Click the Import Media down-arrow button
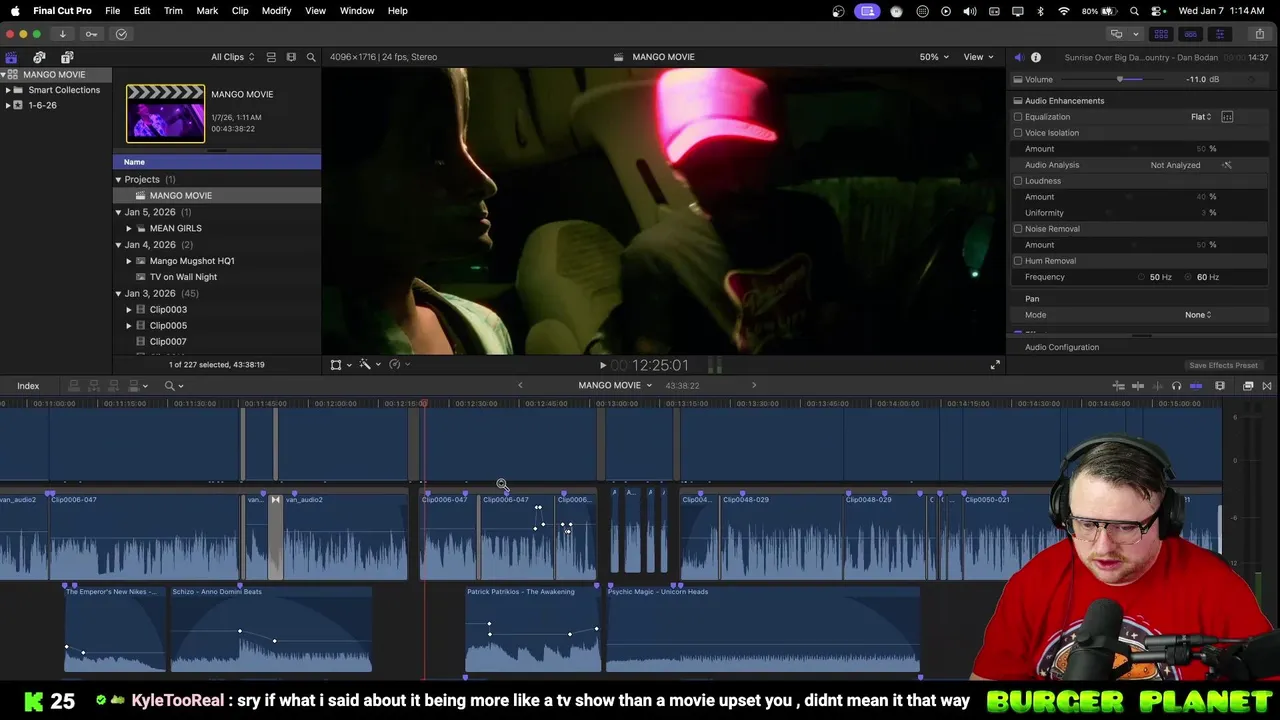Image resolution: width=1280 pixels, height=720 pixels. tap(62, 34)
